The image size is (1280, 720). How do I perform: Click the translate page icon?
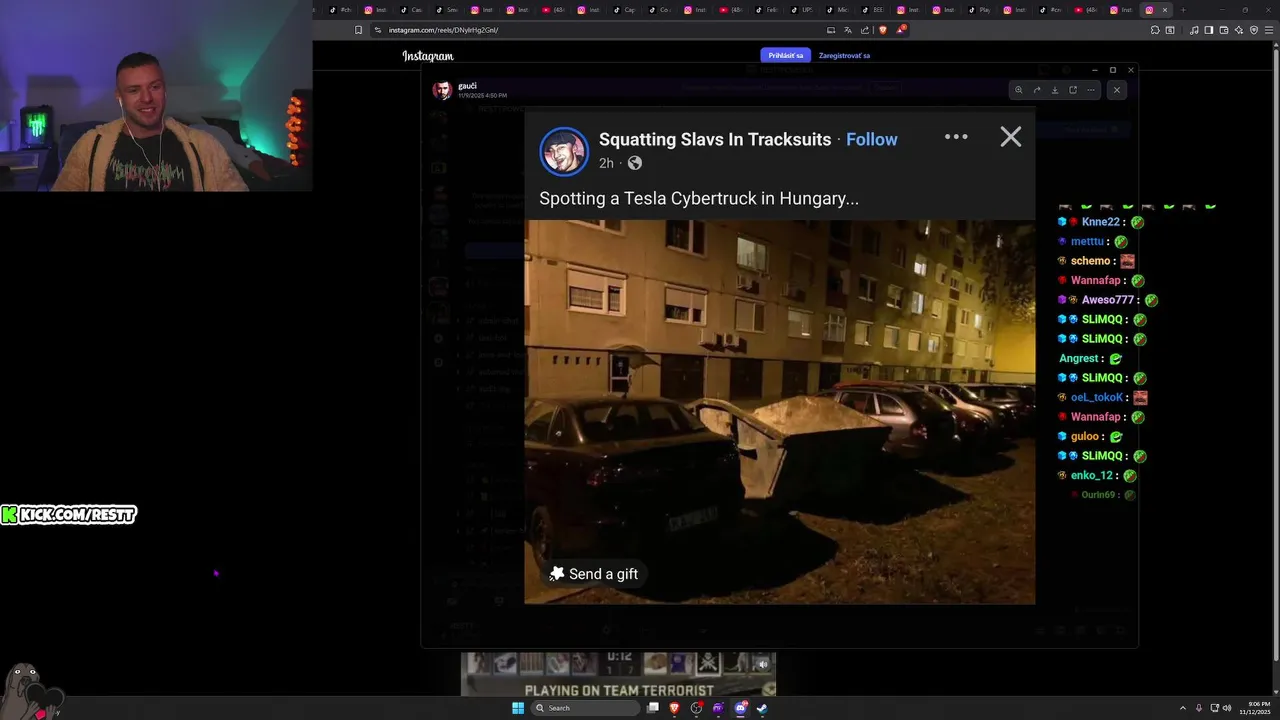848,30
